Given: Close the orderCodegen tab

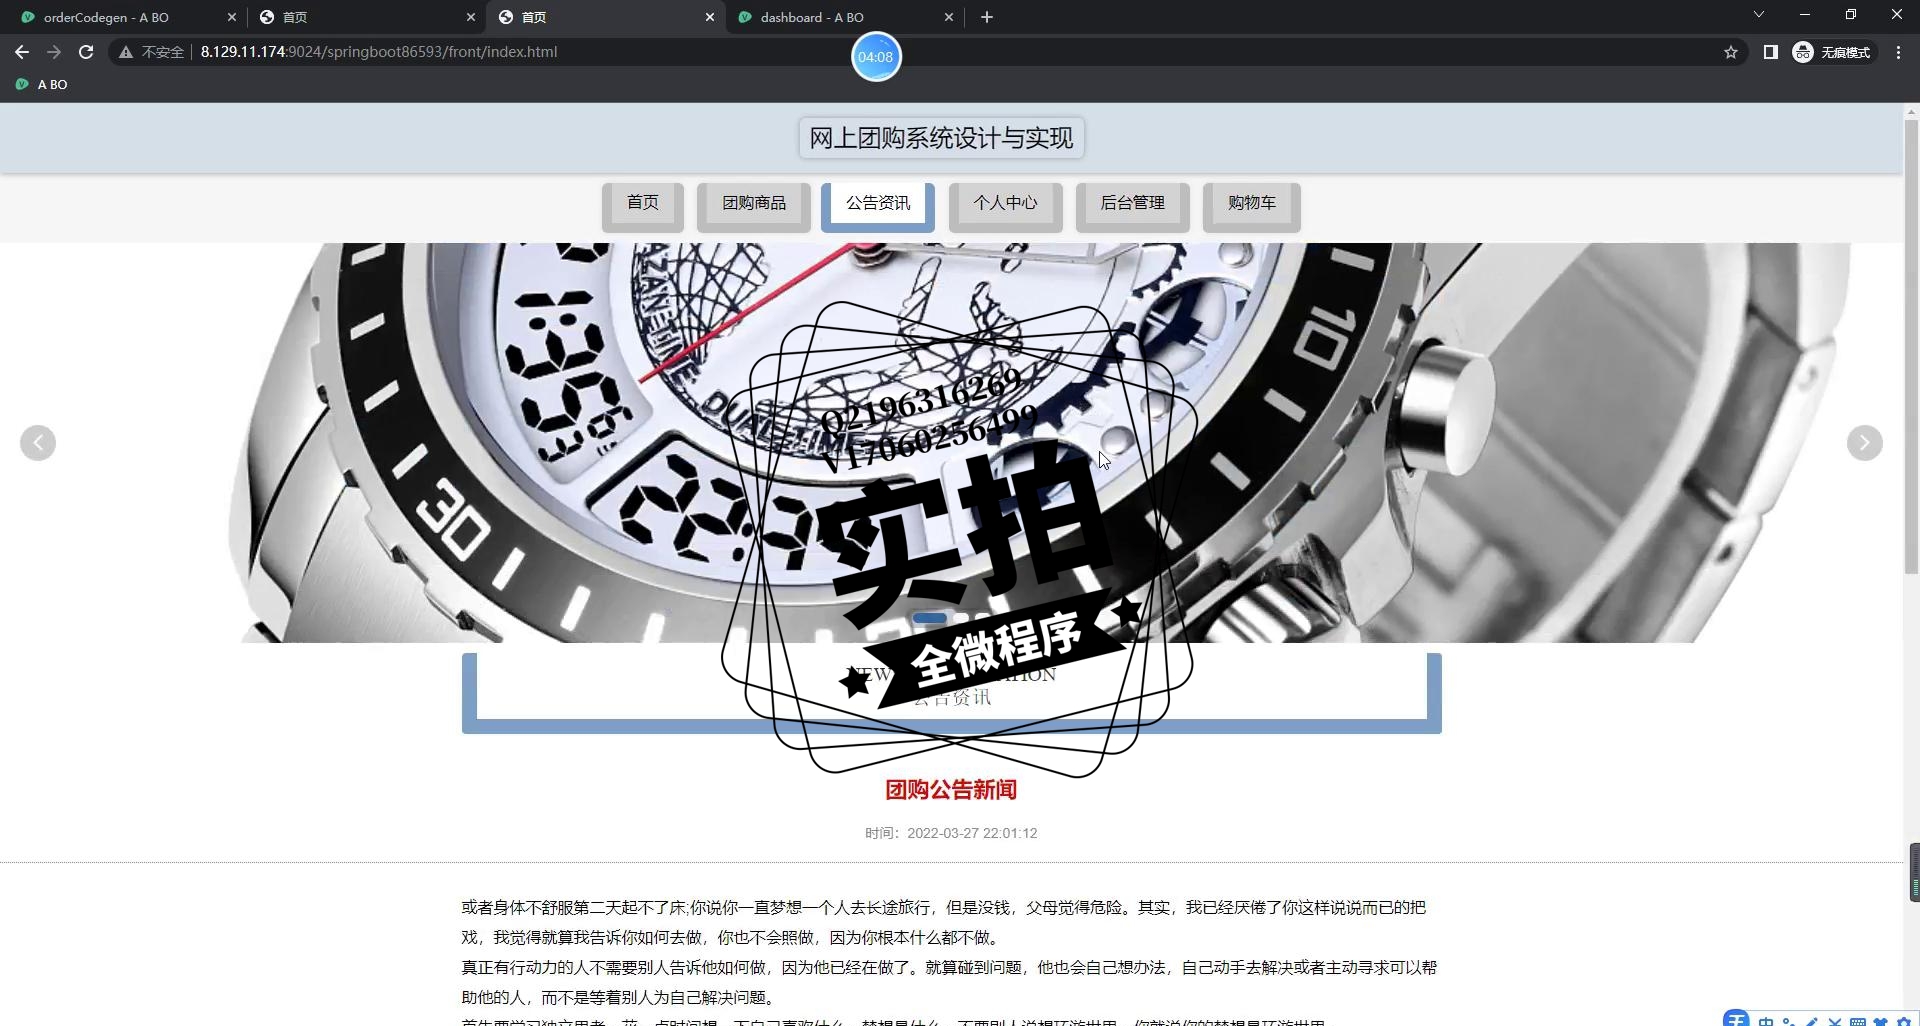Looking at the screenshot, I should click(232, 17).
